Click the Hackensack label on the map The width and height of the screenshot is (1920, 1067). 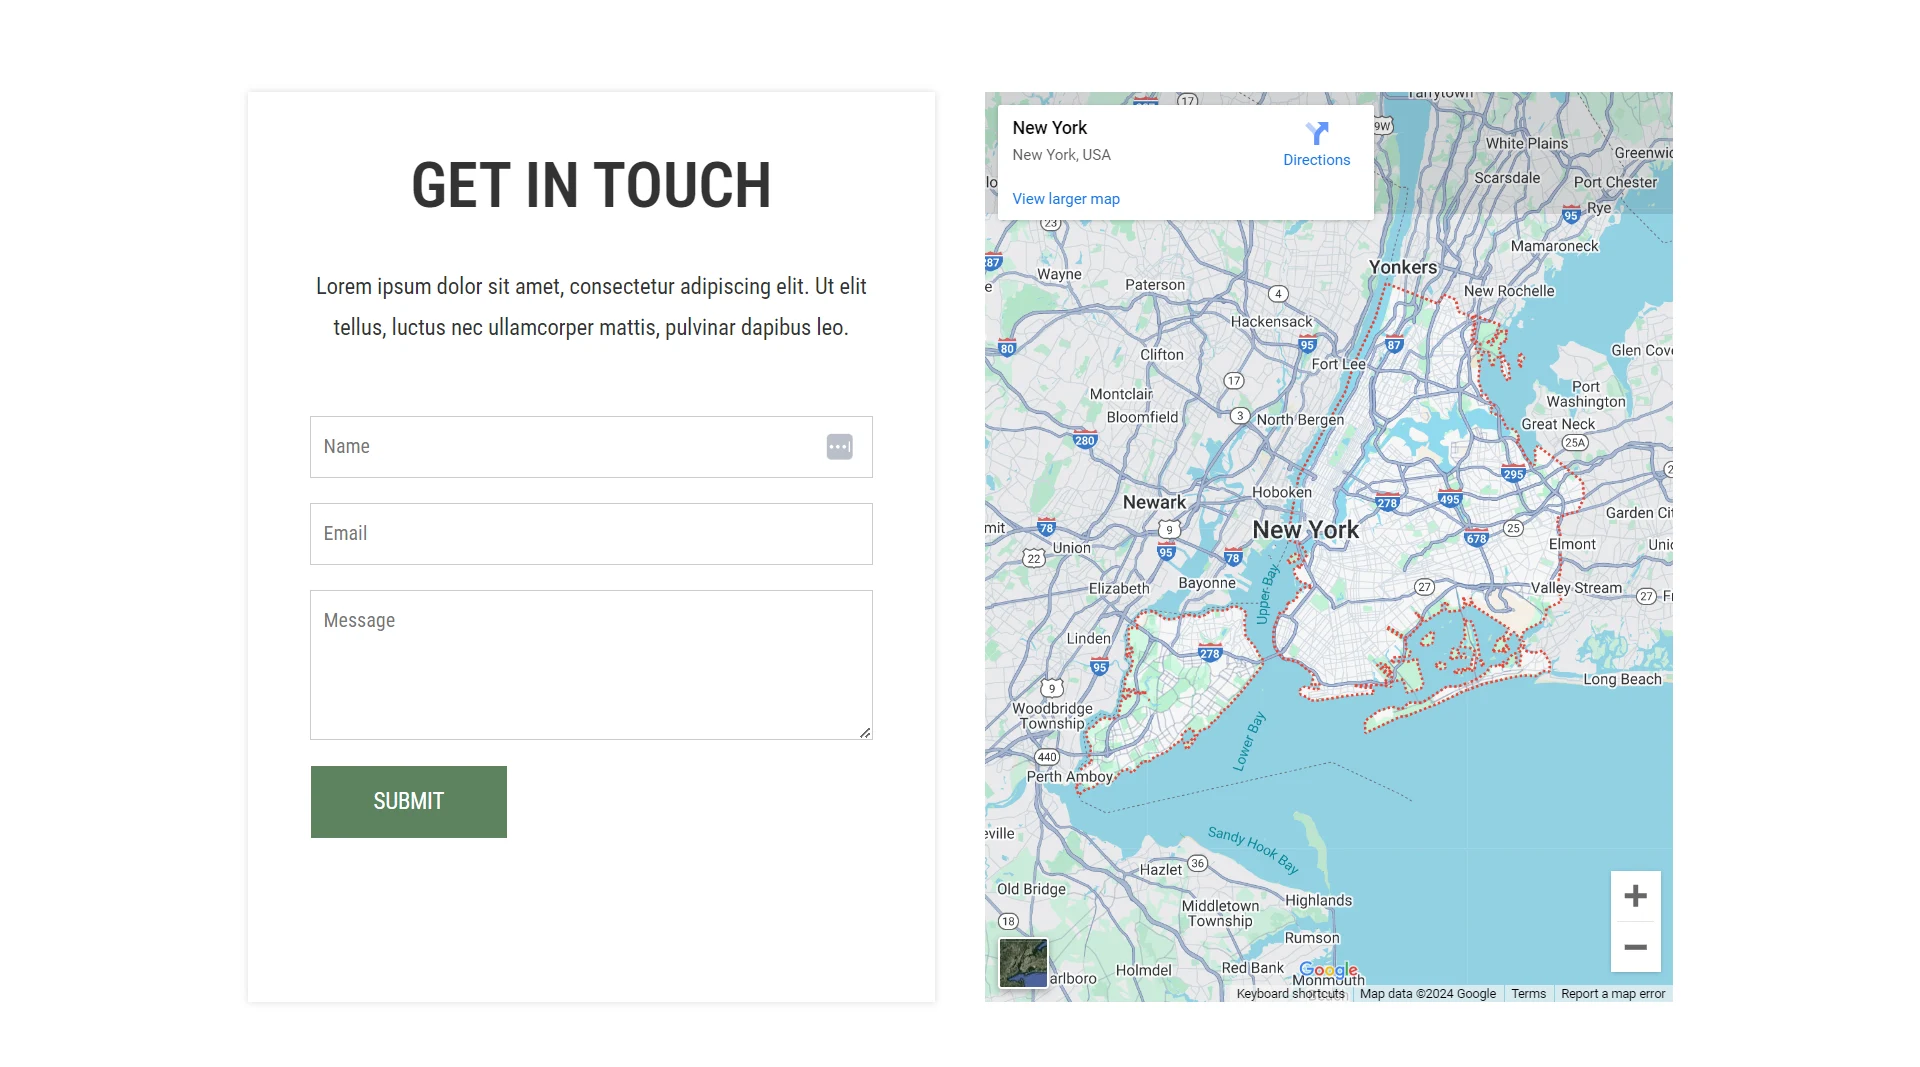pyautogui.click(x=1271, y=322)
